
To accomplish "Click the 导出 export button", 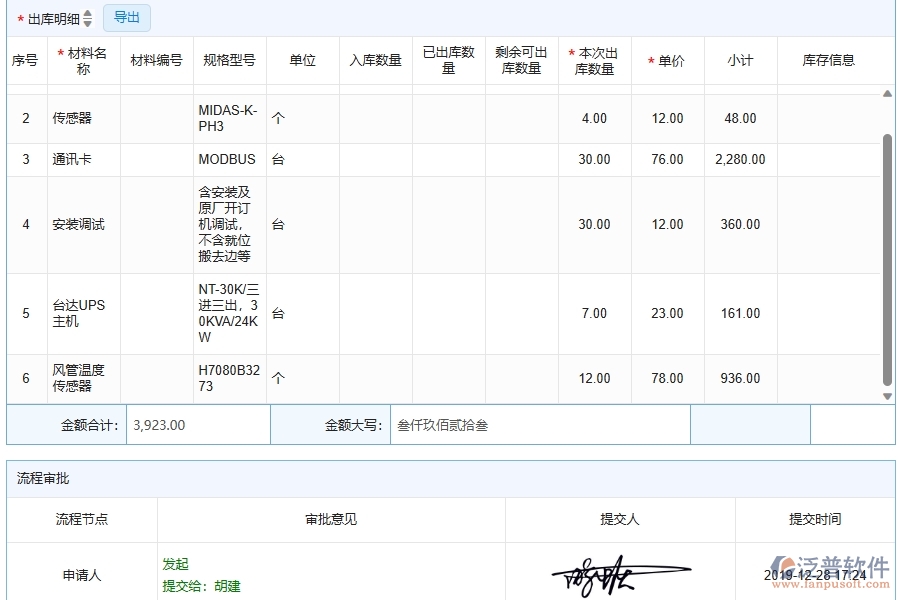I will click(x=126, y=17).
